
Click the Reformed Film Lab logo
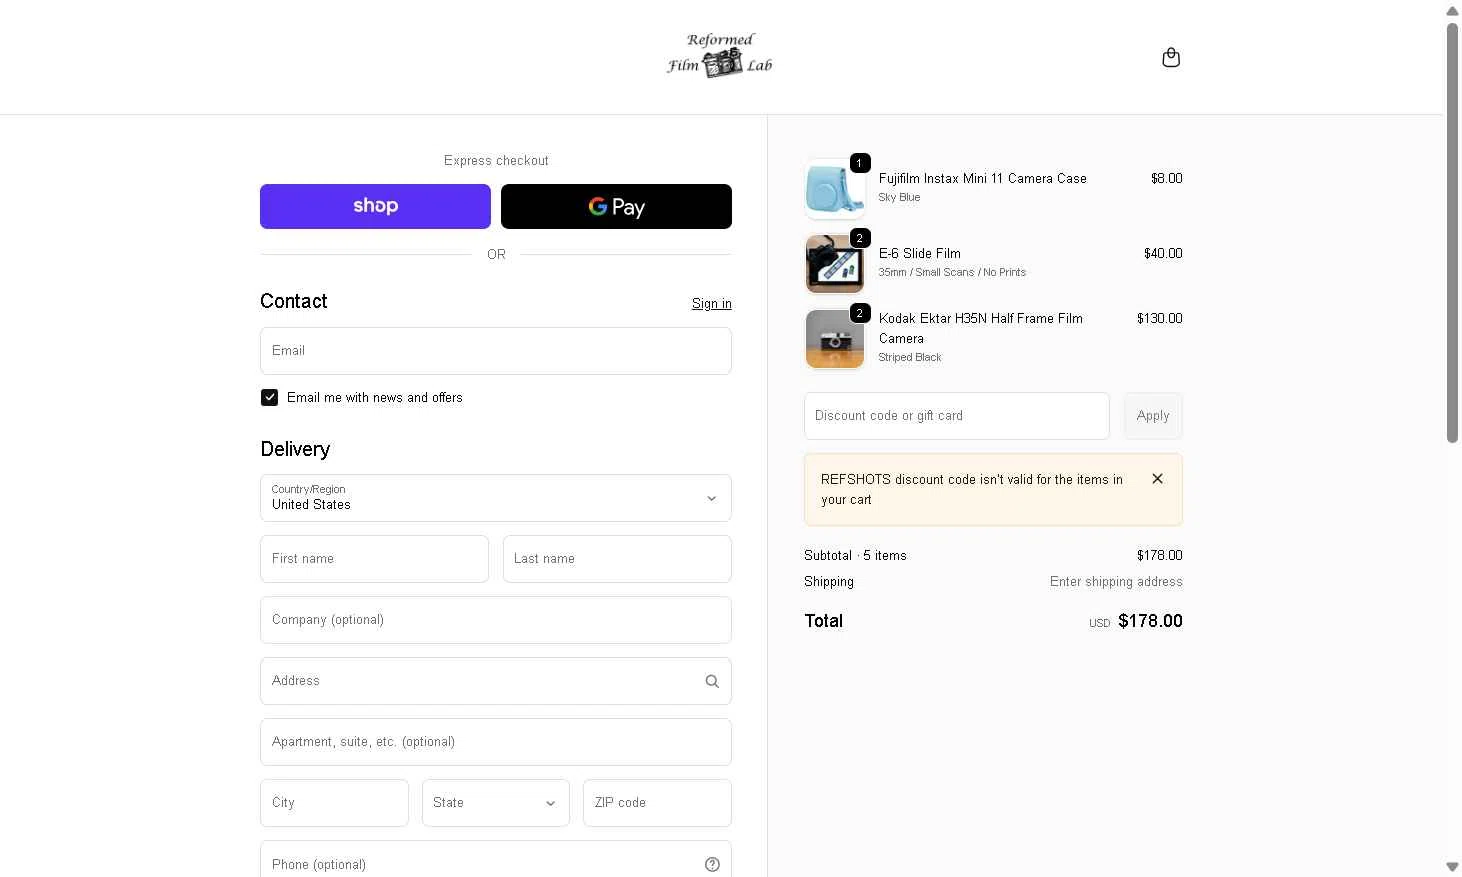(x=720, y=55)
